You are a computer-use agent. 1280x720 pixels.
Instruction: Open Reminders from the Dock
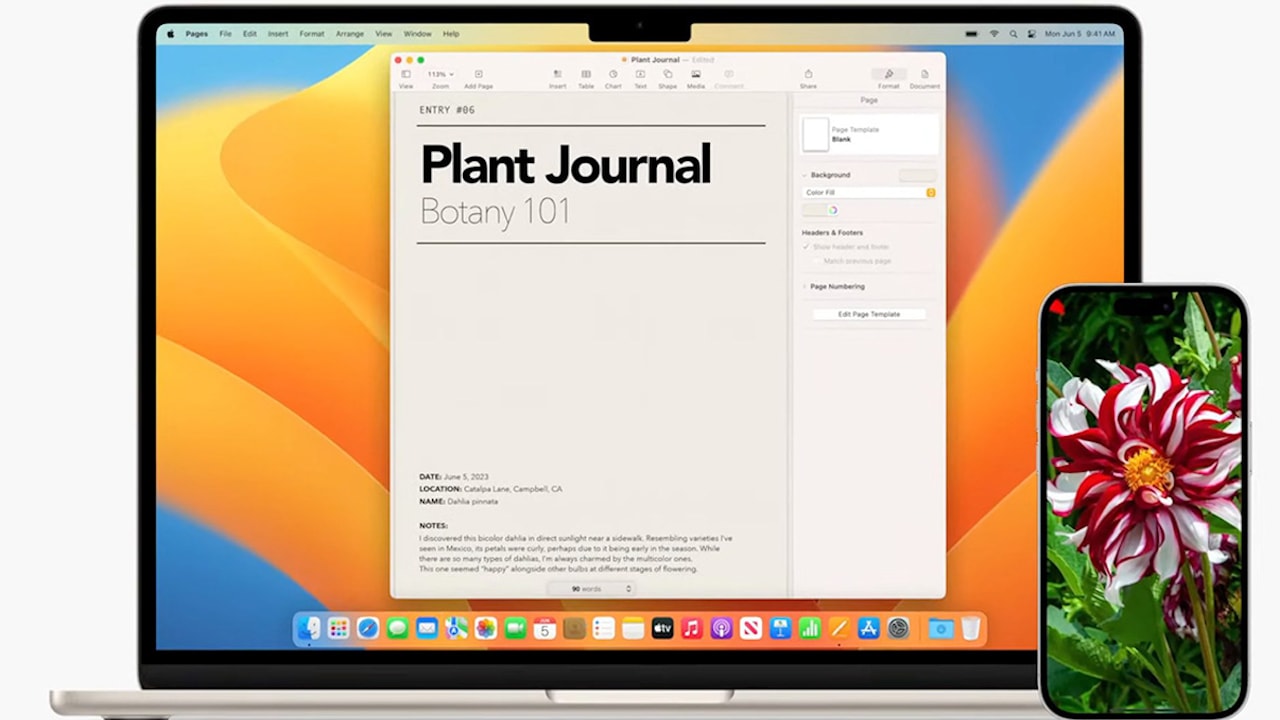pos(603,628)
